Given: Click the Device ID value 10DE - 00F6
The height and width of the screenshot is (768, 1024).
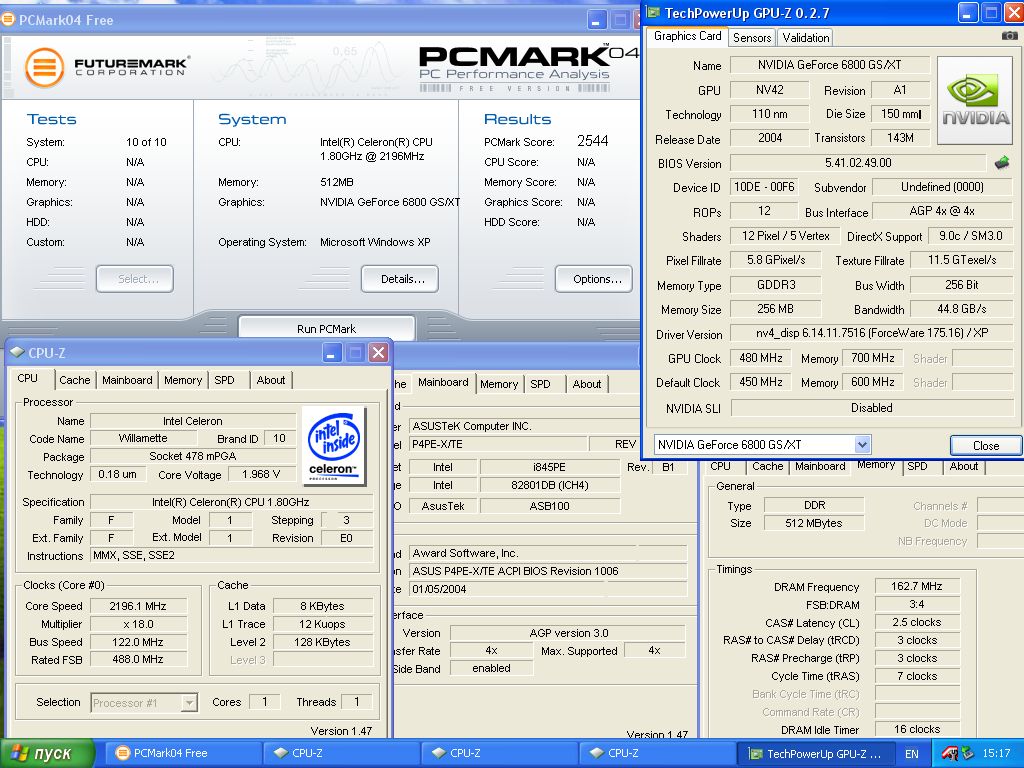Looking at the screenshot, I should point(764,187).
